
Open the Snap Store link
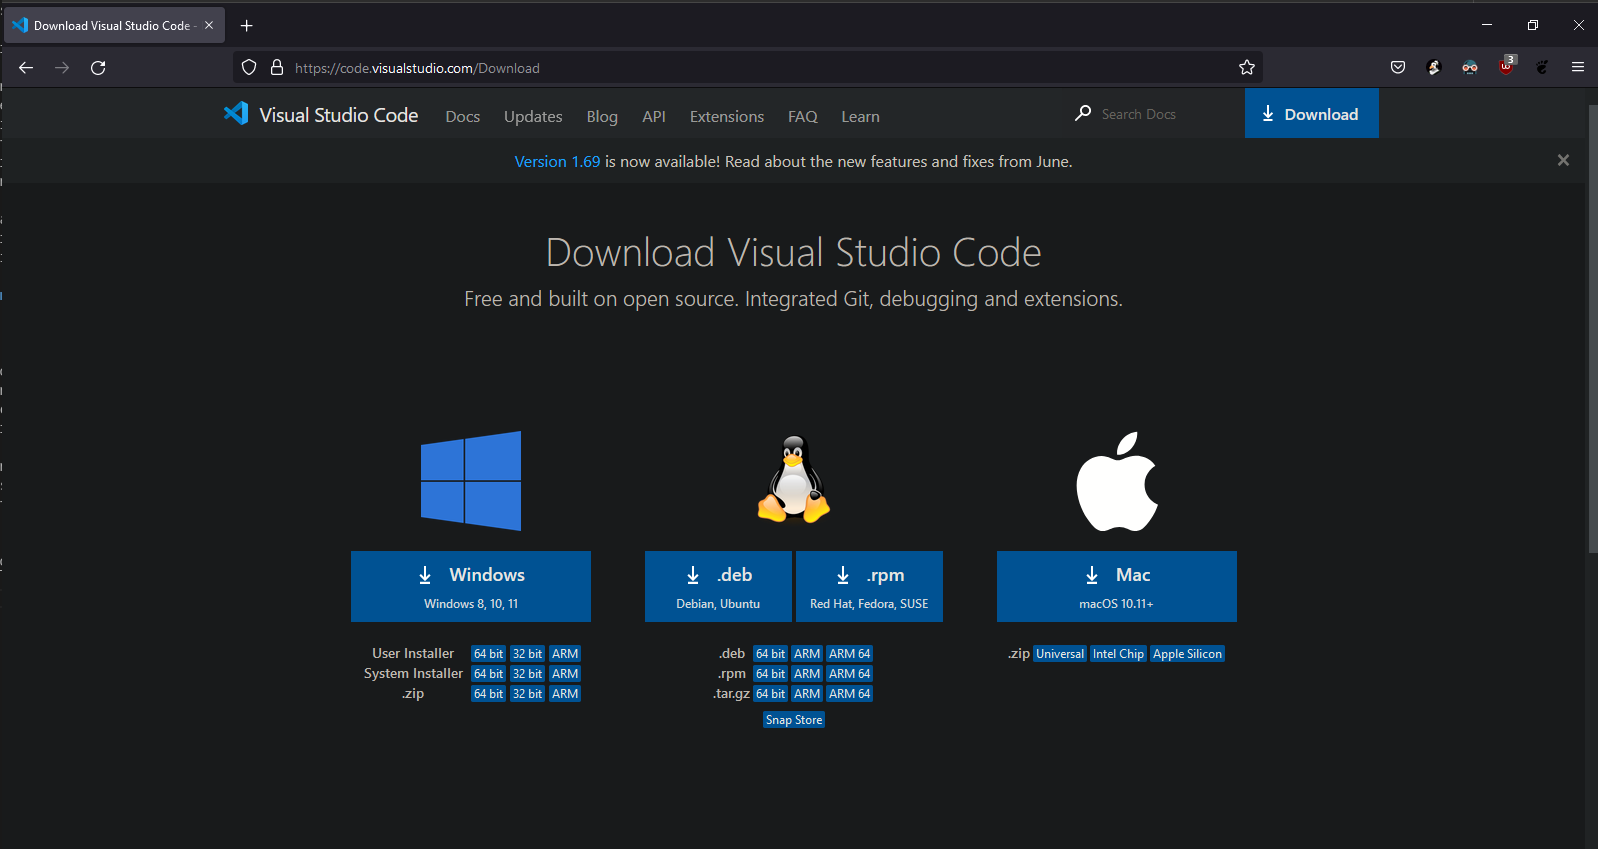tap(794, 720)
